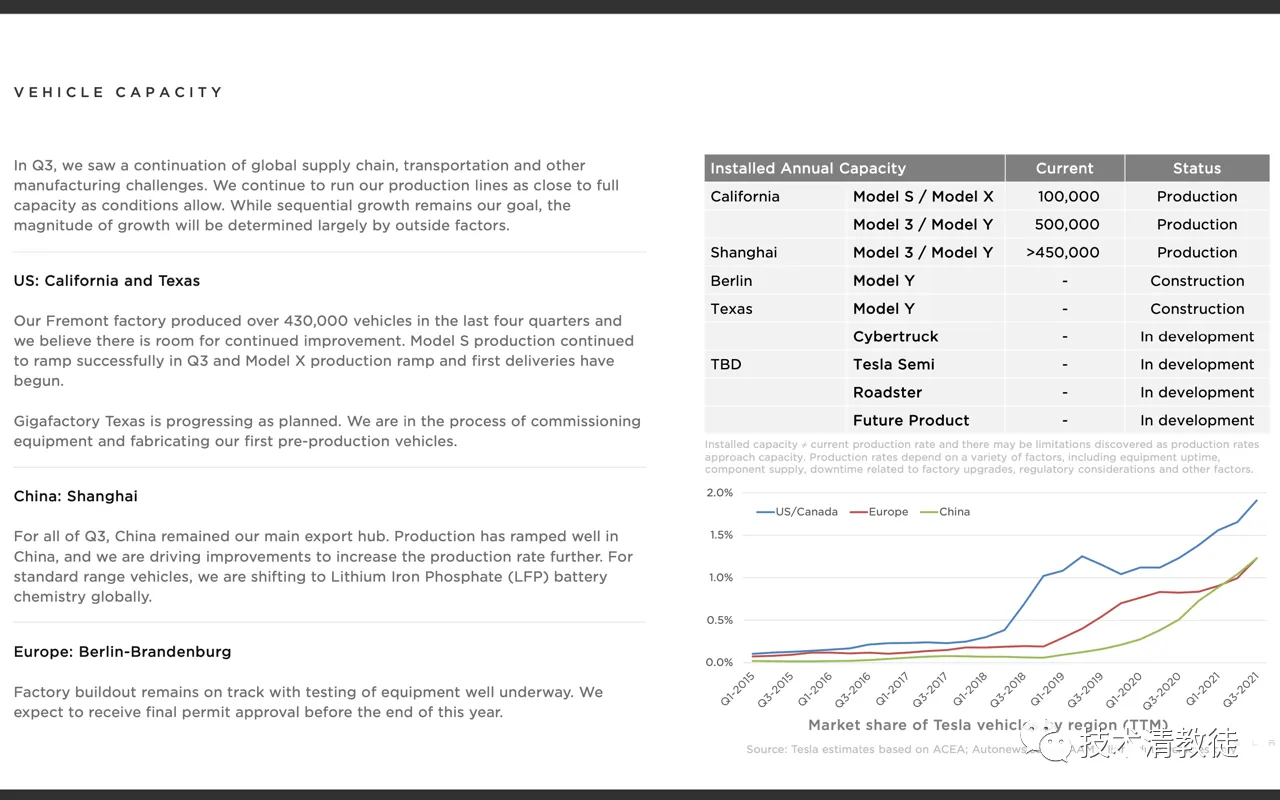Click "Construction" status in Berlin row
The image size is (1280, 800).
[x=1197, y=281]
